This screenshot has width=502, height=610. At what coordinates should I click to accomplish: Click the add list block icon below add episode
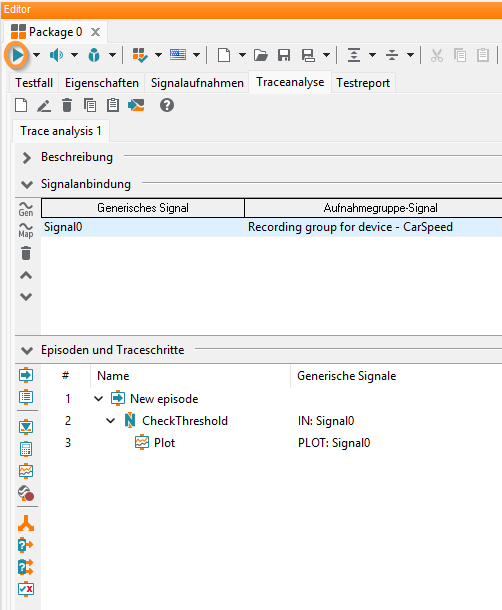point(26,397)
